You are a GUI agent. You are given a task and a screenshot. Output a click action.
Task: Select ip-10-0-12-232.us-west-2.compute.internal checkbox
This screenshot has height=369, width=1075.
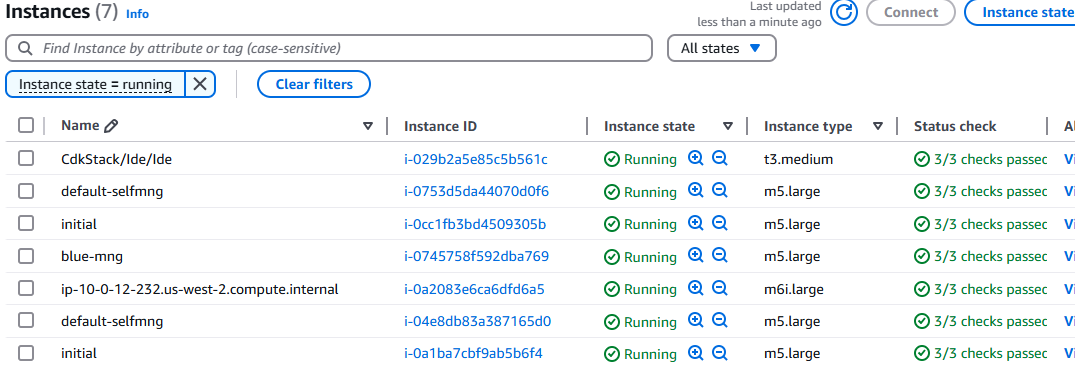(x=26, y=289)
